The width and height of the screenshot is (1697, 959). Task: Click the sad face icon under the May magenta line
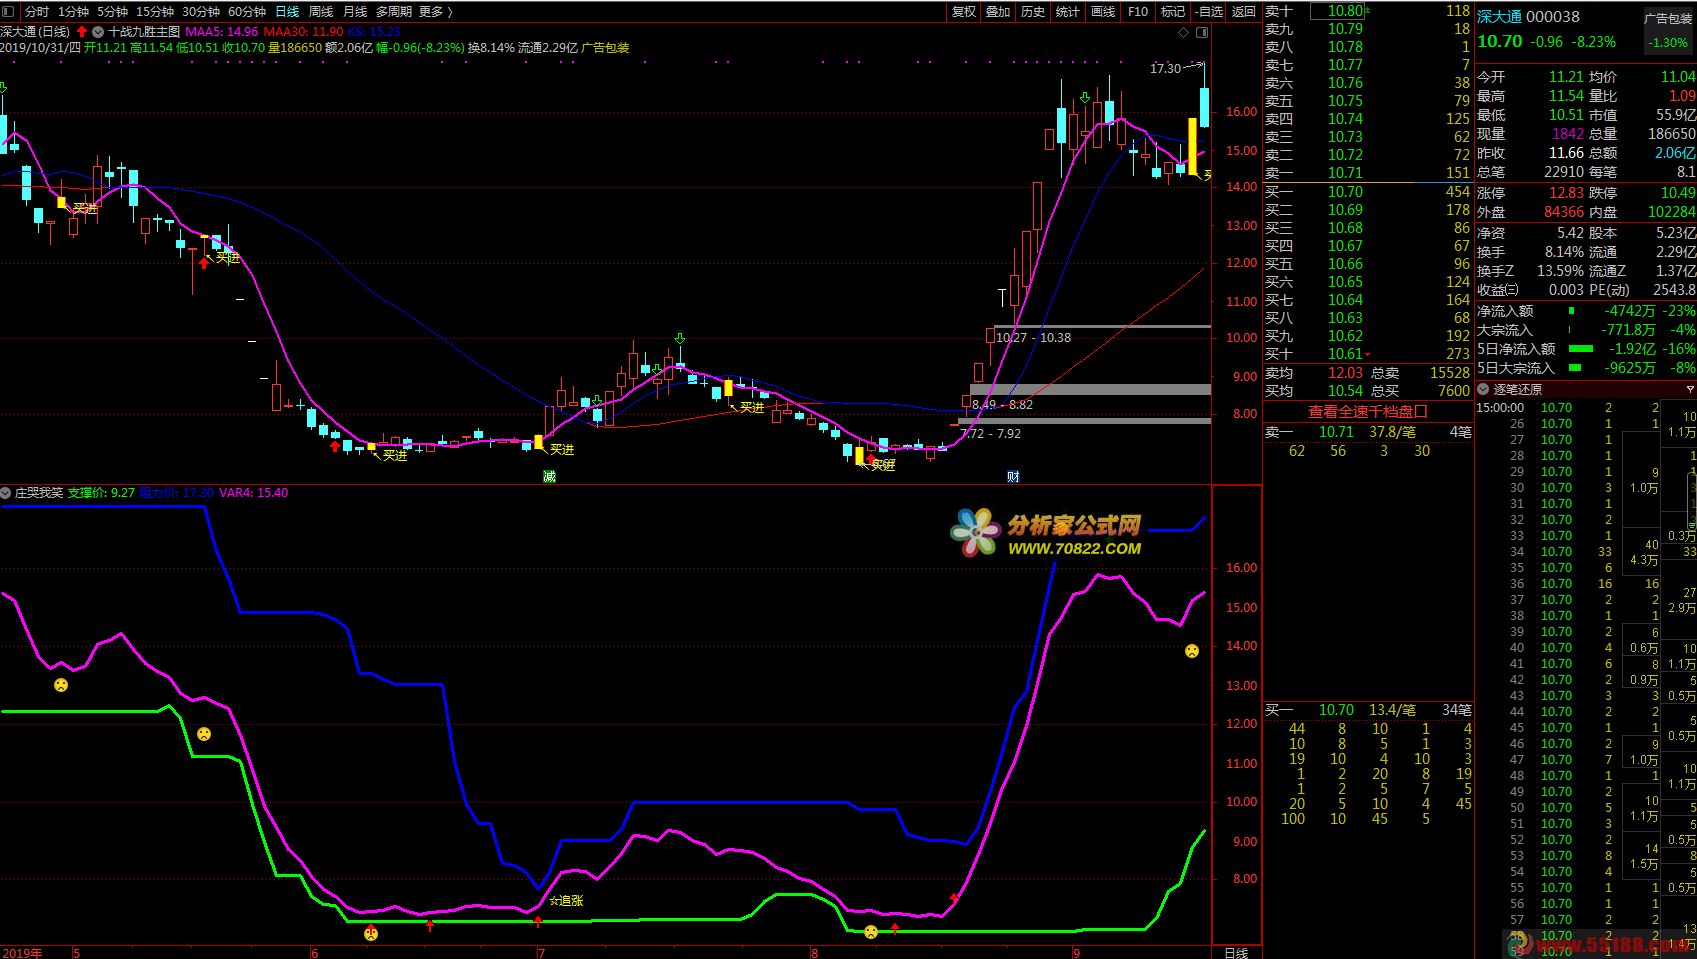61,685
